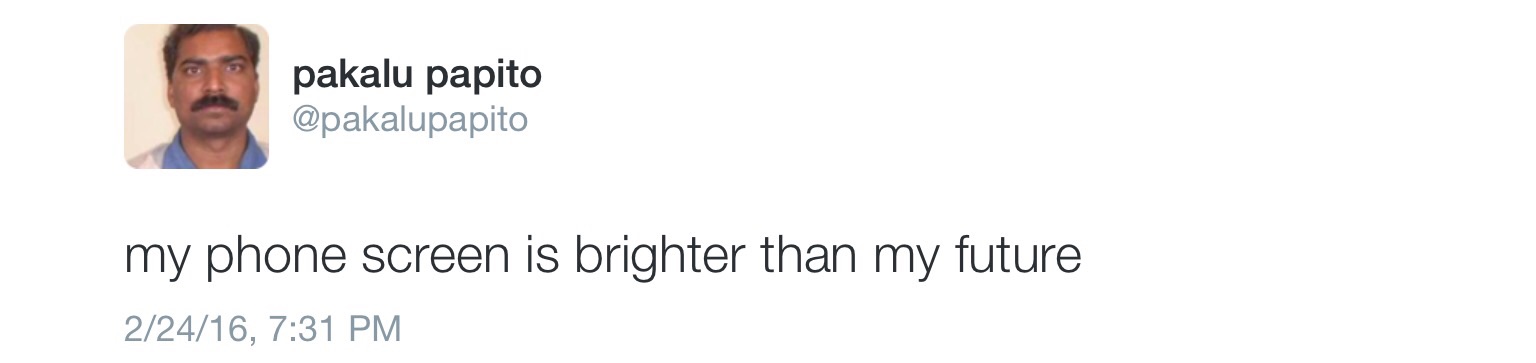Click the word "than" in the tweet
1536x363 pixels.
pyautogui.click(x=808, y=255)
